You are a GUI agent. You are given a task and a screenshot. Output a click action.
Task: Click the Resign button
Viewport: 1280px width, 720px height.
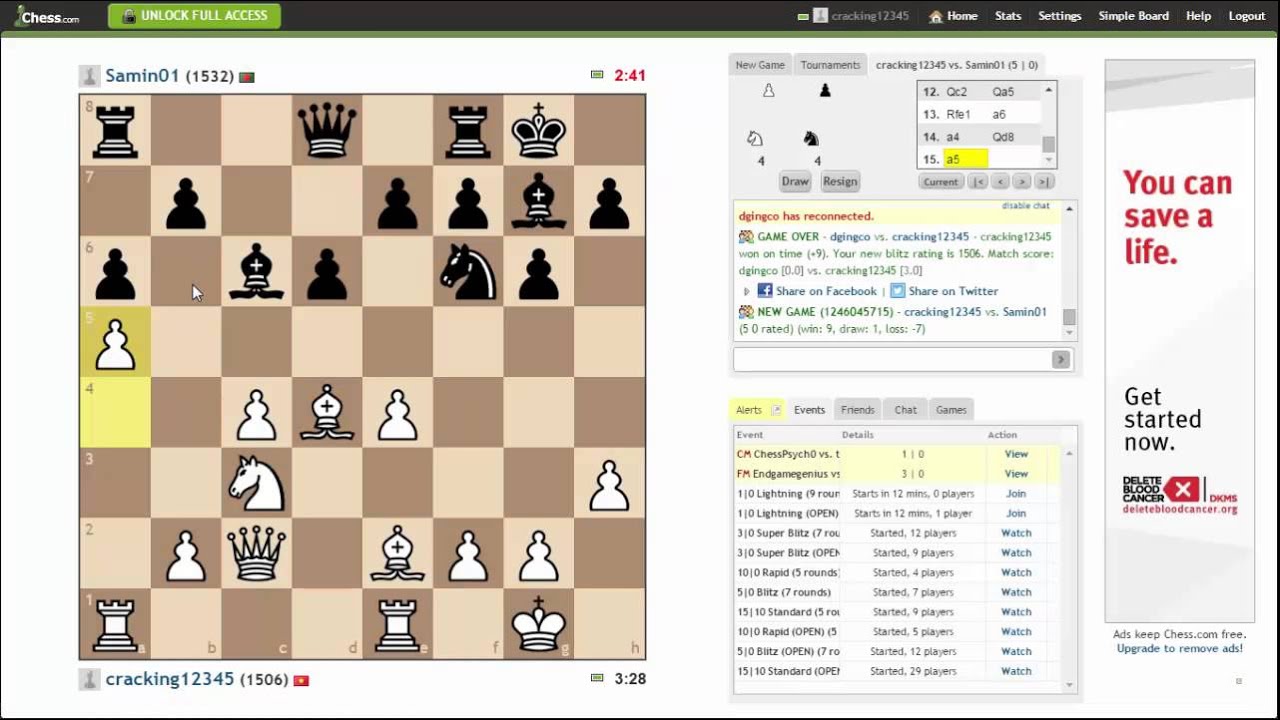(840, 181)
